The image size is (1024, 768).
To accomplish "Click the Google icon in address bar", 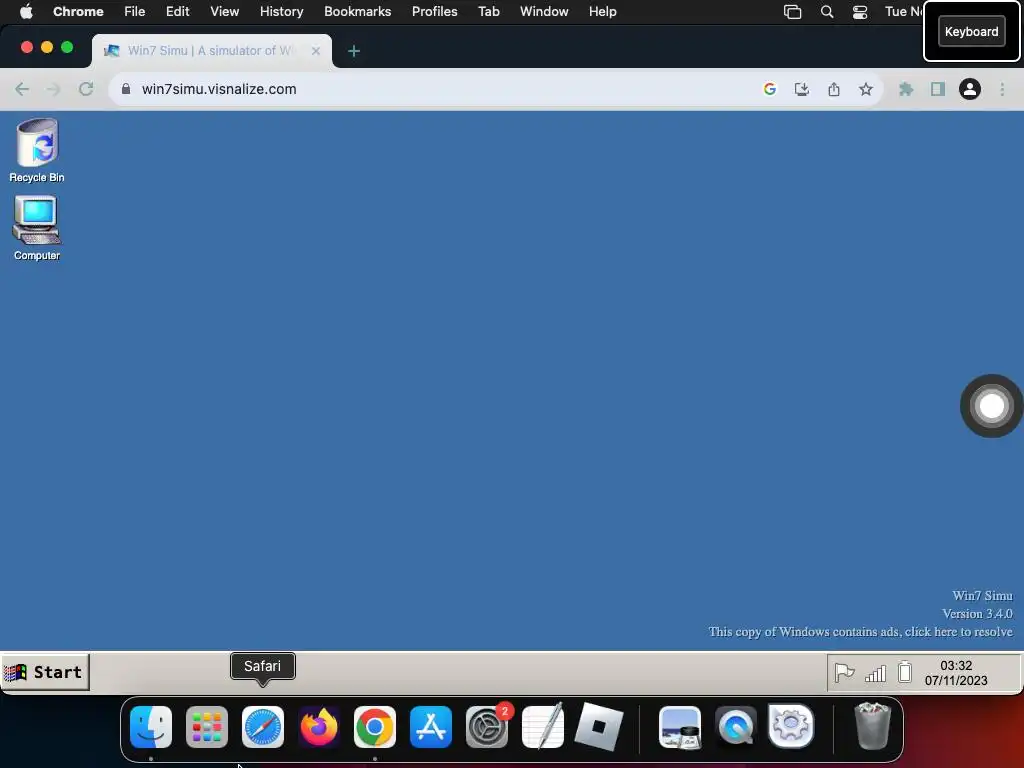I will click(x=770, y=89).
